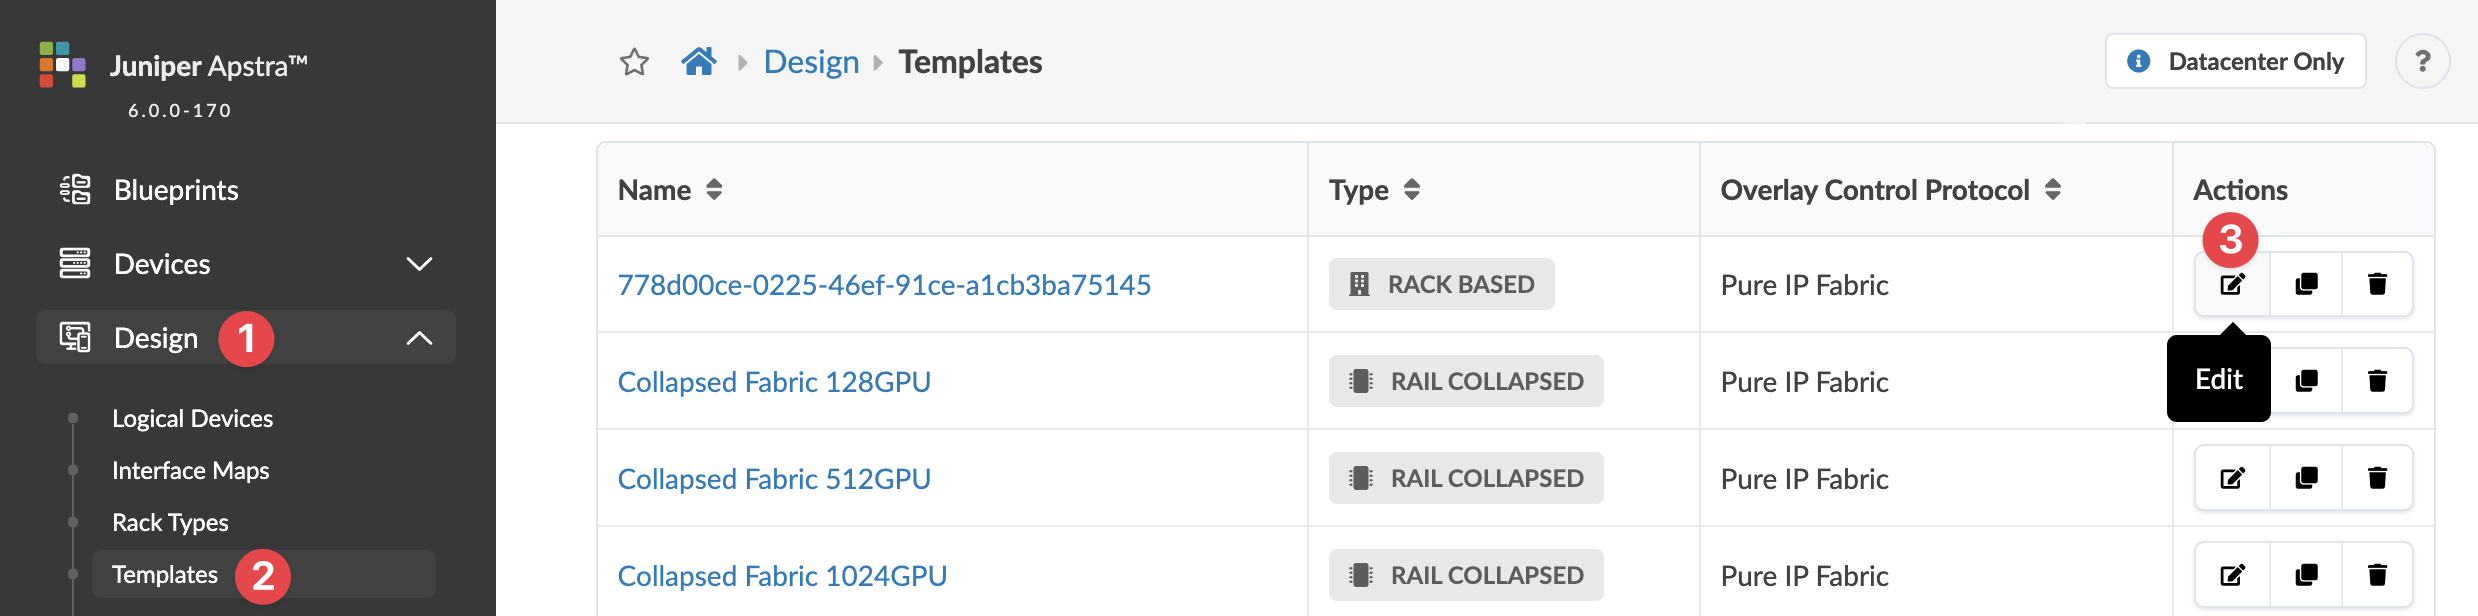Click the Datacenter Only button
Screen dimensions: 2478x616
click(2235, 62)
